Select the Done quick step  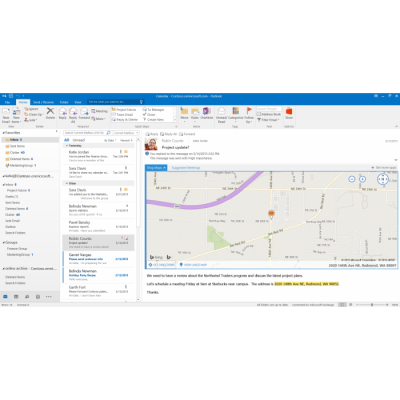click(x=149, y=114)
